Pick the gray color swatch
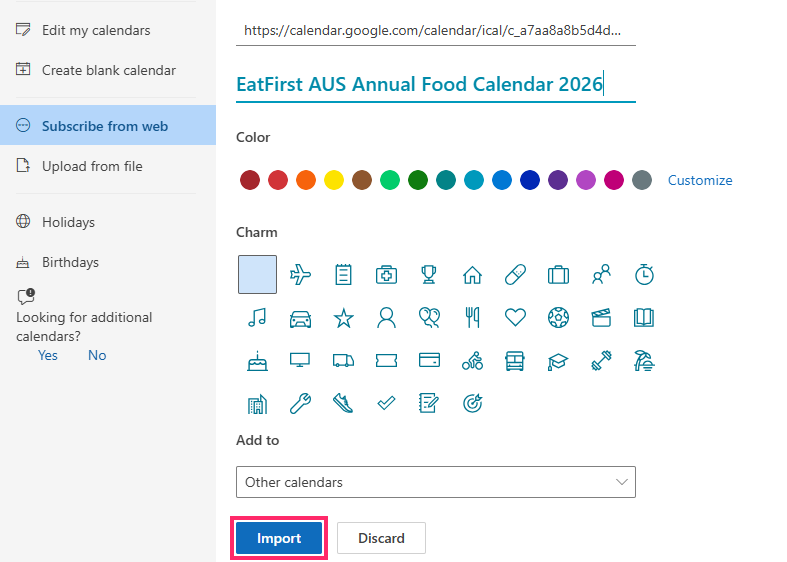The image size is (787, 562). coord(642,180)
